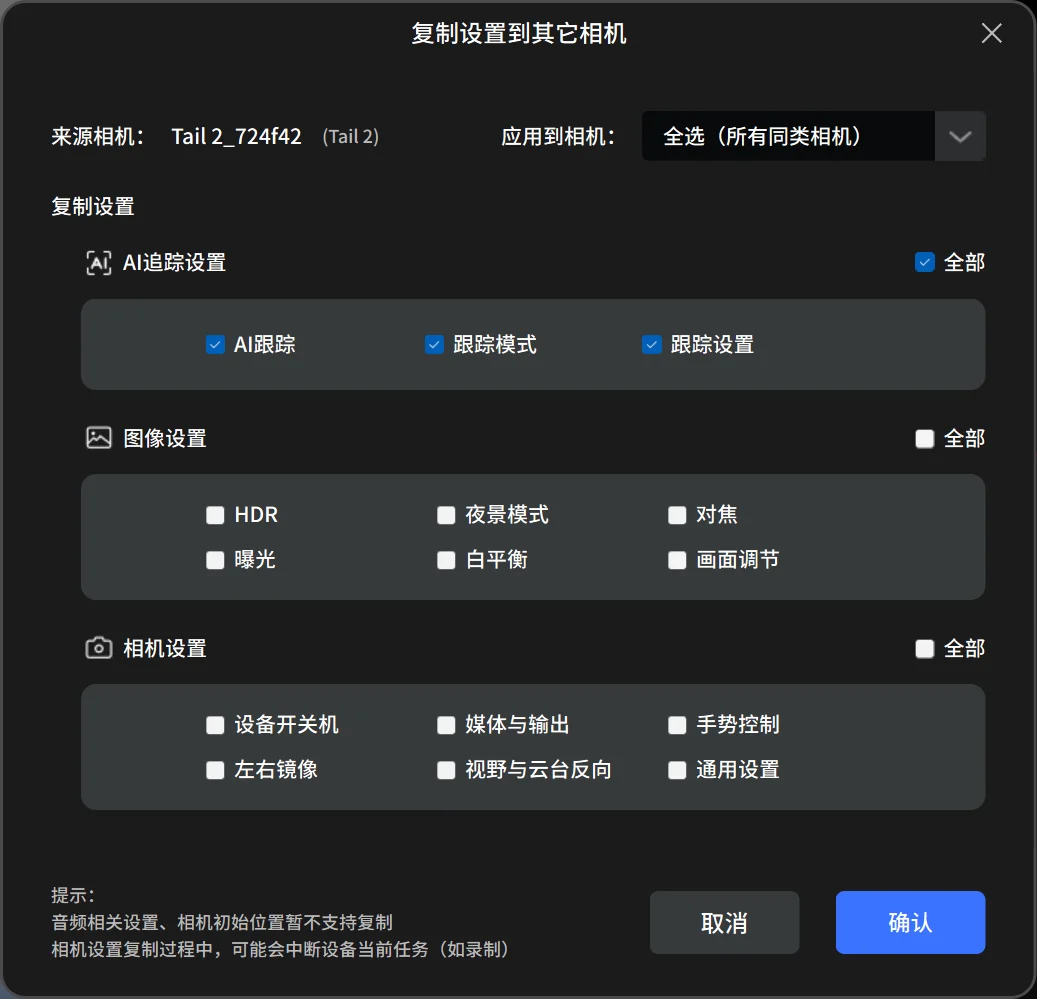Click the 复制设置 heading
This screenshot has height=999, width=1037.
point(93,206)
